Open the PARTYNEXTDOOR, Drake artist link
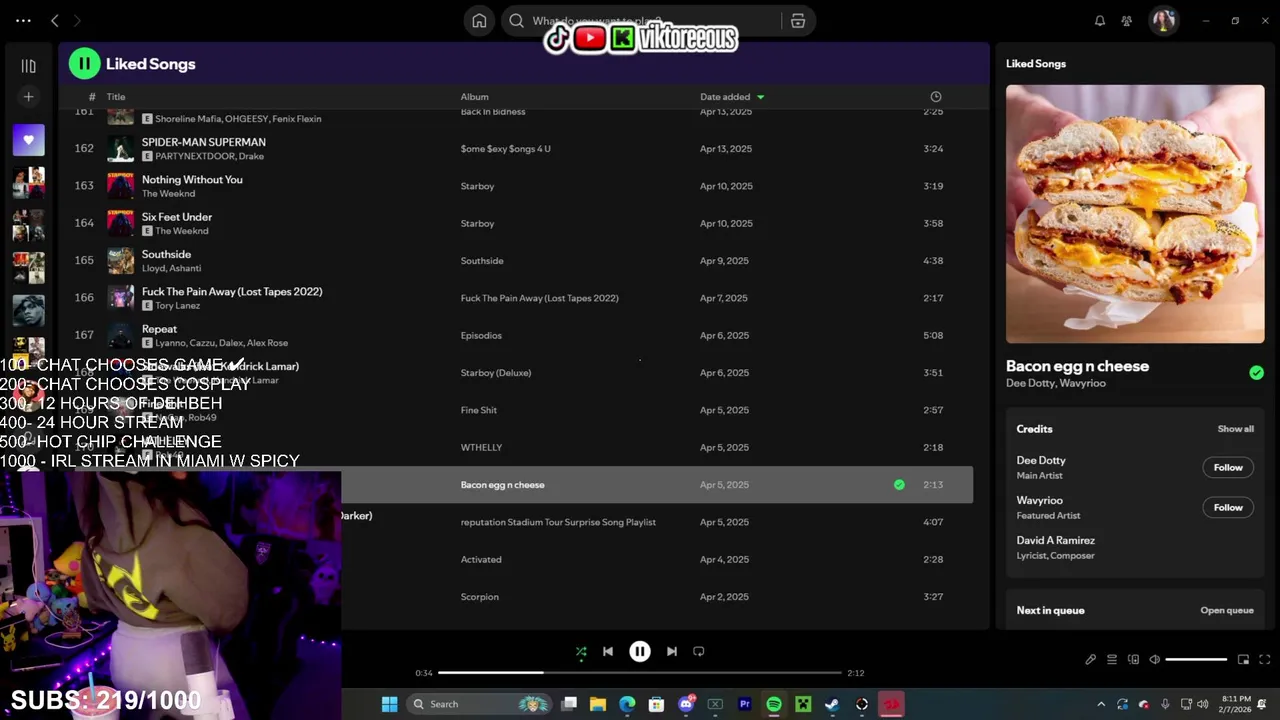Screen dimensions: 1280x720 coord(209,156)
